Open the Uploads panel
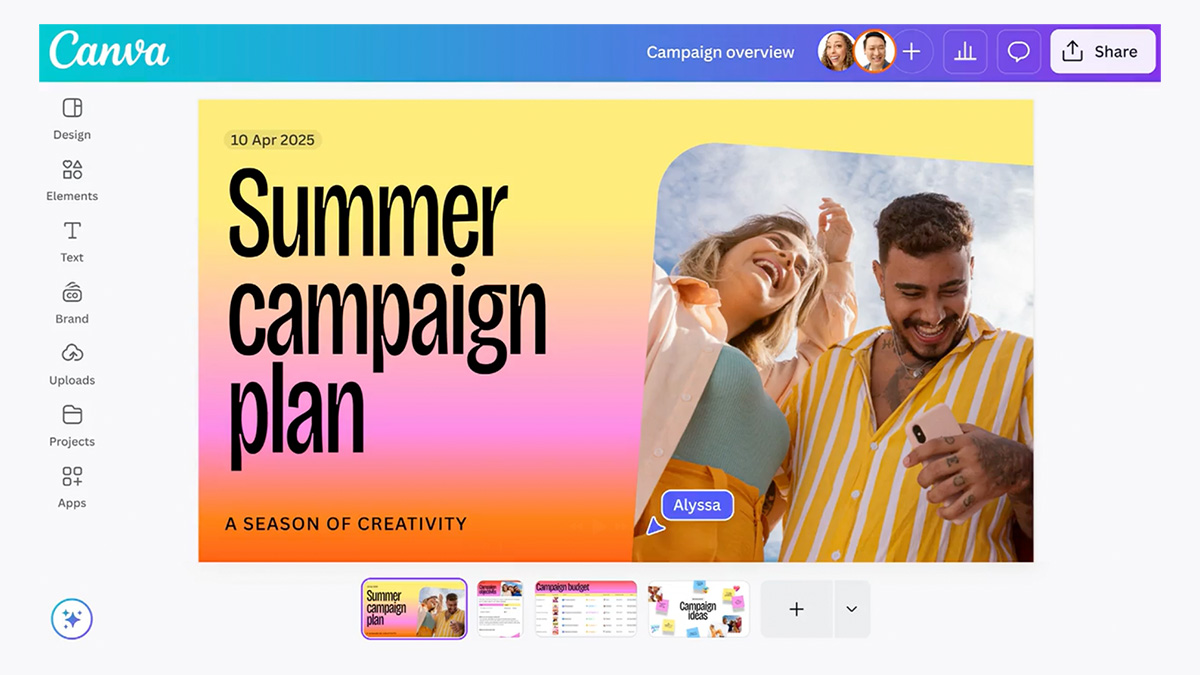The height and width of the screenshot is (675, 1200). pos(72,365)
